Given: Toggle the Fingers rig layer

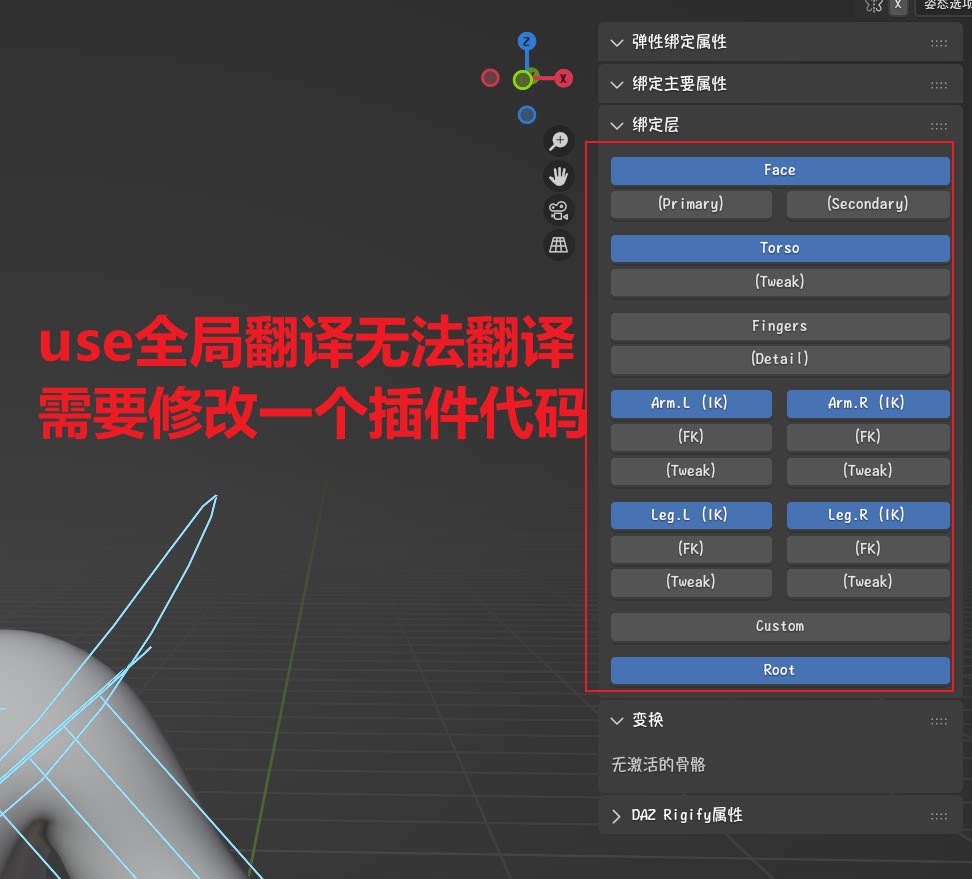Looking at the screenshot, I should (780, 326).
